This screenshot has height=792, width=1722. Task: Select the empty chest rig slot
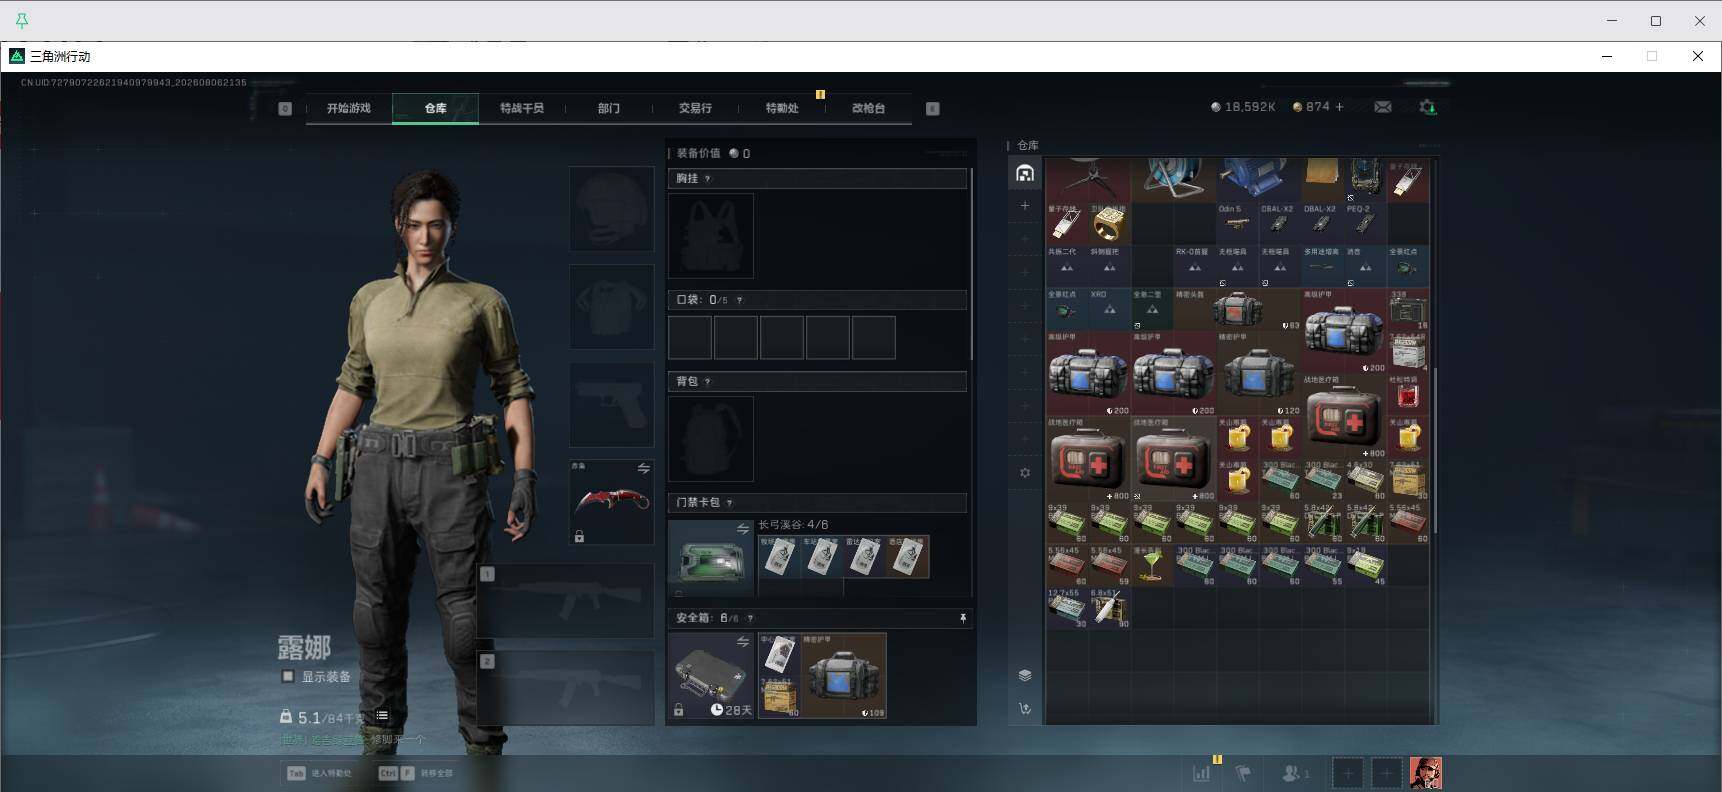coord(710,235)
